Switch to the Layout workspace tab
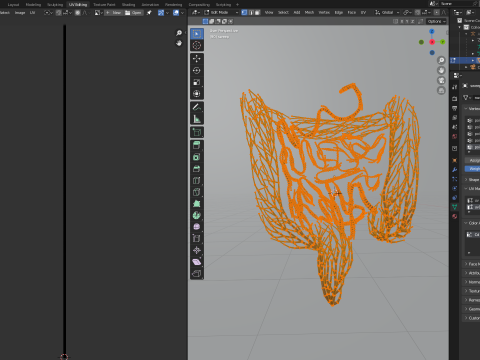 (x=13, y=5)
